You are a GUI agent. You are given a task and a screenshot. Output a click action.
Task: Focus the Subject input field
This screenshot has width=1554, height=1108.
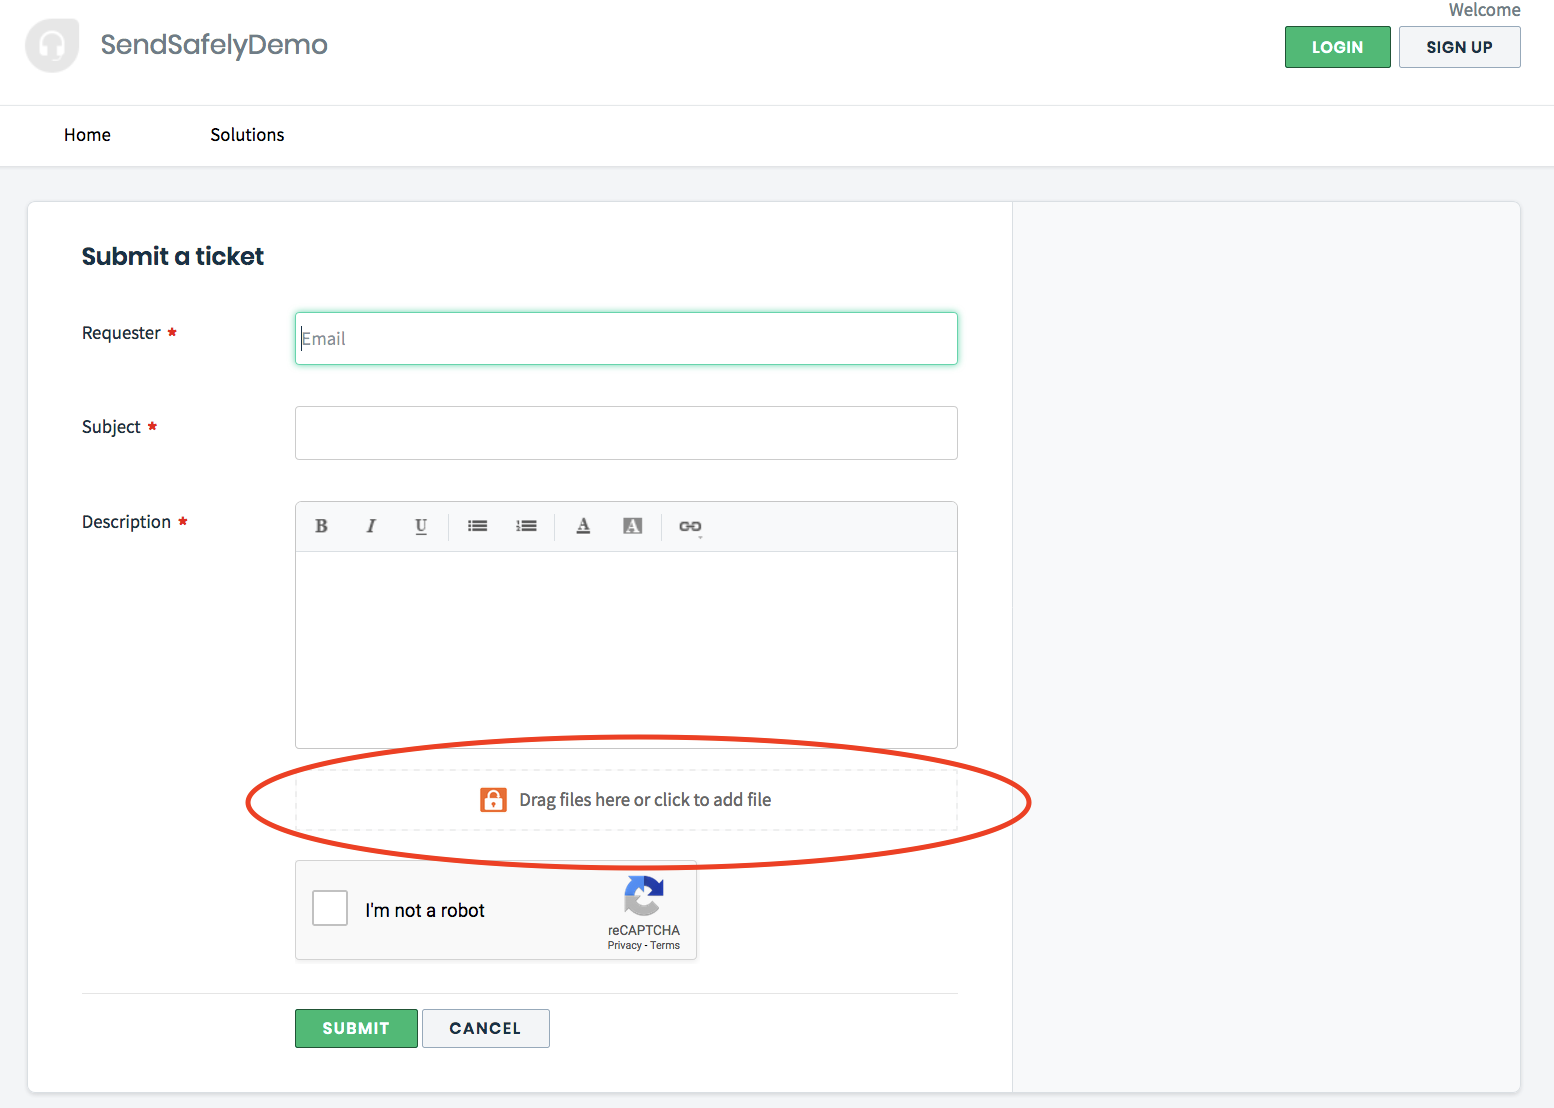pyautogui.click(x=626, y=433)
